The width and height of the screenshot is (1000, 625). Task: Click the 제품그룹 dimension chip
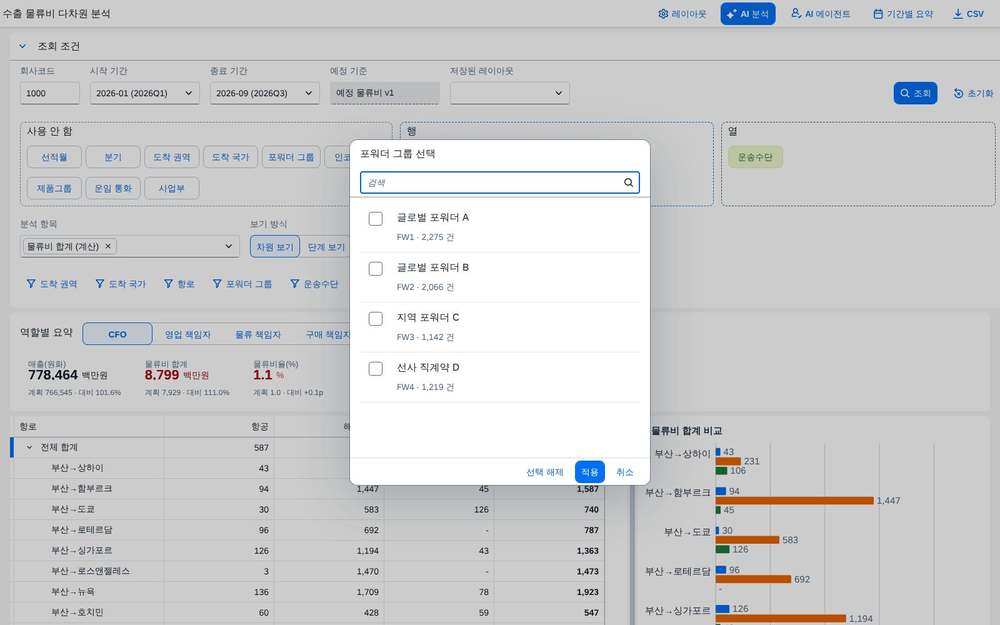point(54,188)
